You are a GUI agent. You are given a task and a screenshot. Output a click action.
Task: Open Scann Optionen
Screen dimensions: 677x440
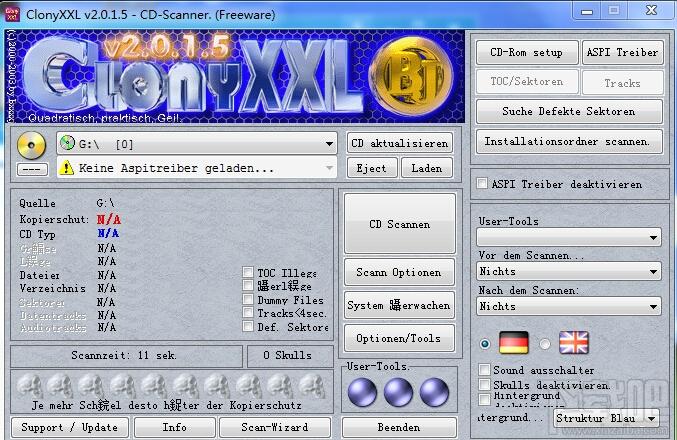pos(399,272)
